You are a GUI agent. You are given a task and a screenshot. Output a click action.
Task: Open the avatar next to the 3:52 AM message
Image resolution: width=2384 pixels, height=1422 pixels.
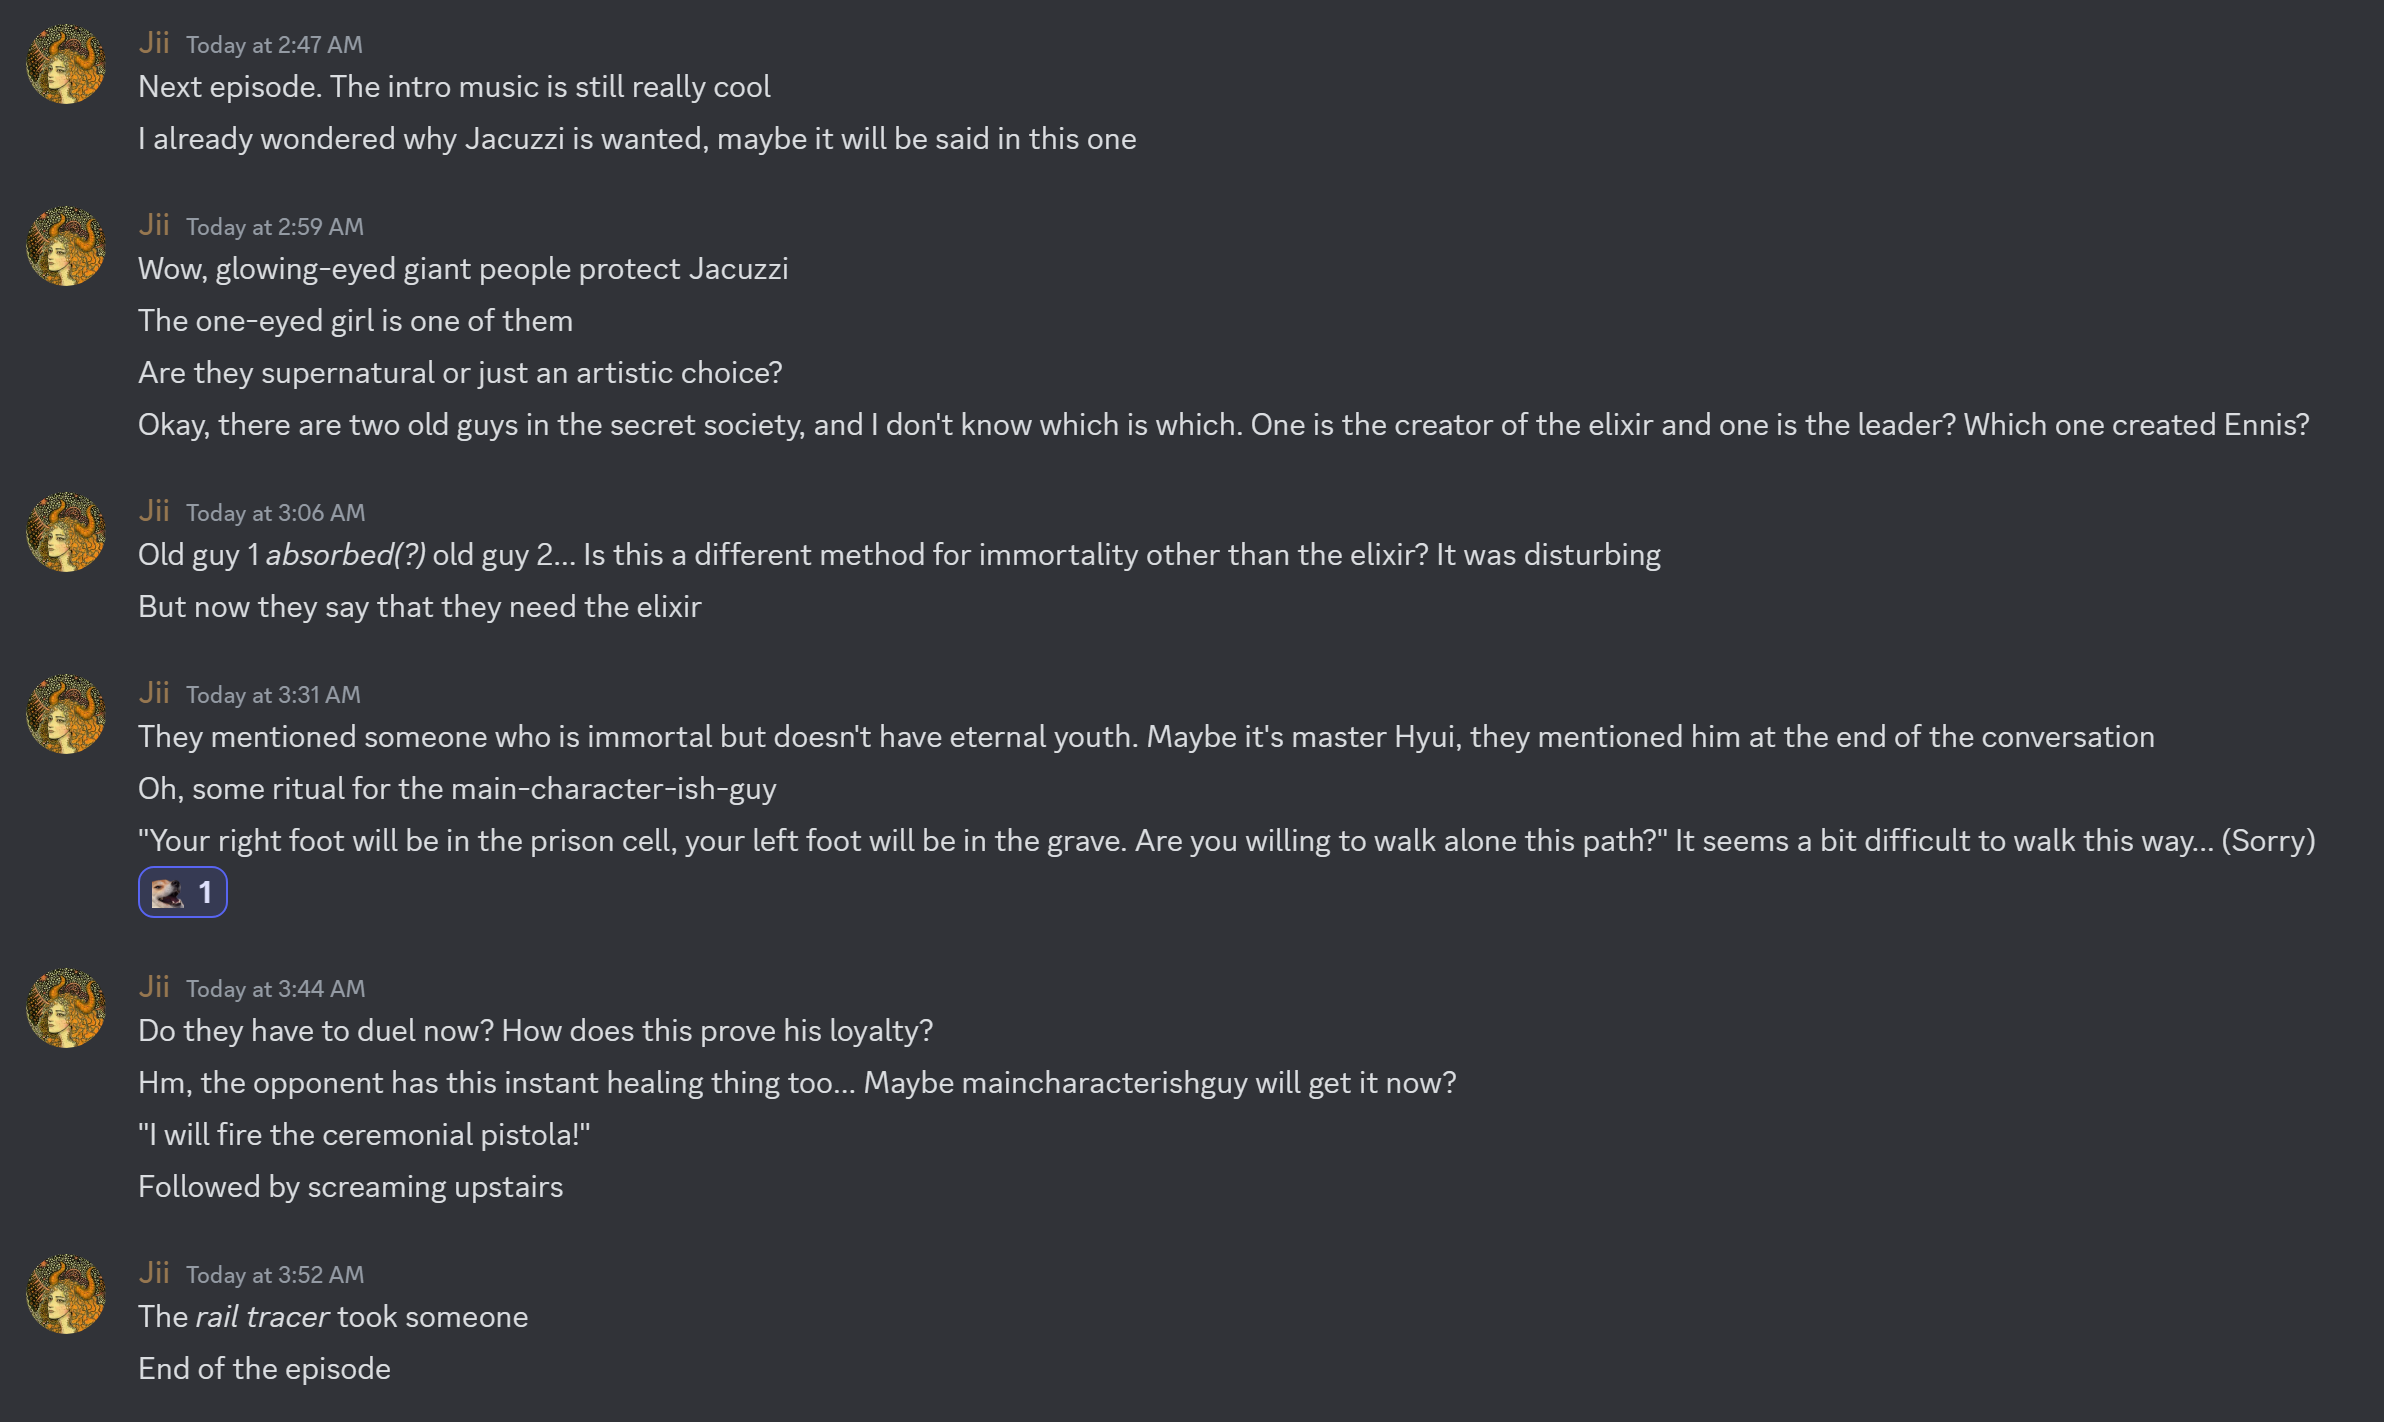click(x=66, y=1295)
